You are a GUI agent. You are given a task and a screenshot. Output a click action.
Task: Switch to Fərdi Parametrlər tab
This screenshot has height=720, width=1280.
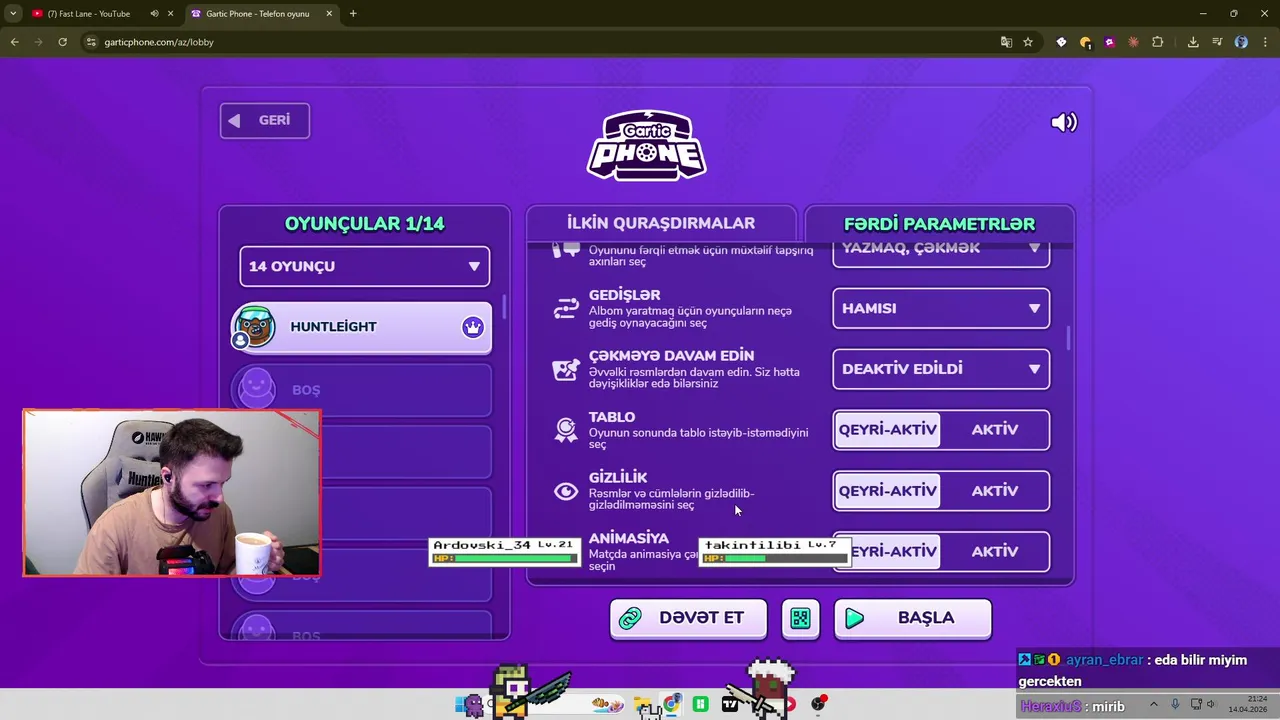click(939, 224)
